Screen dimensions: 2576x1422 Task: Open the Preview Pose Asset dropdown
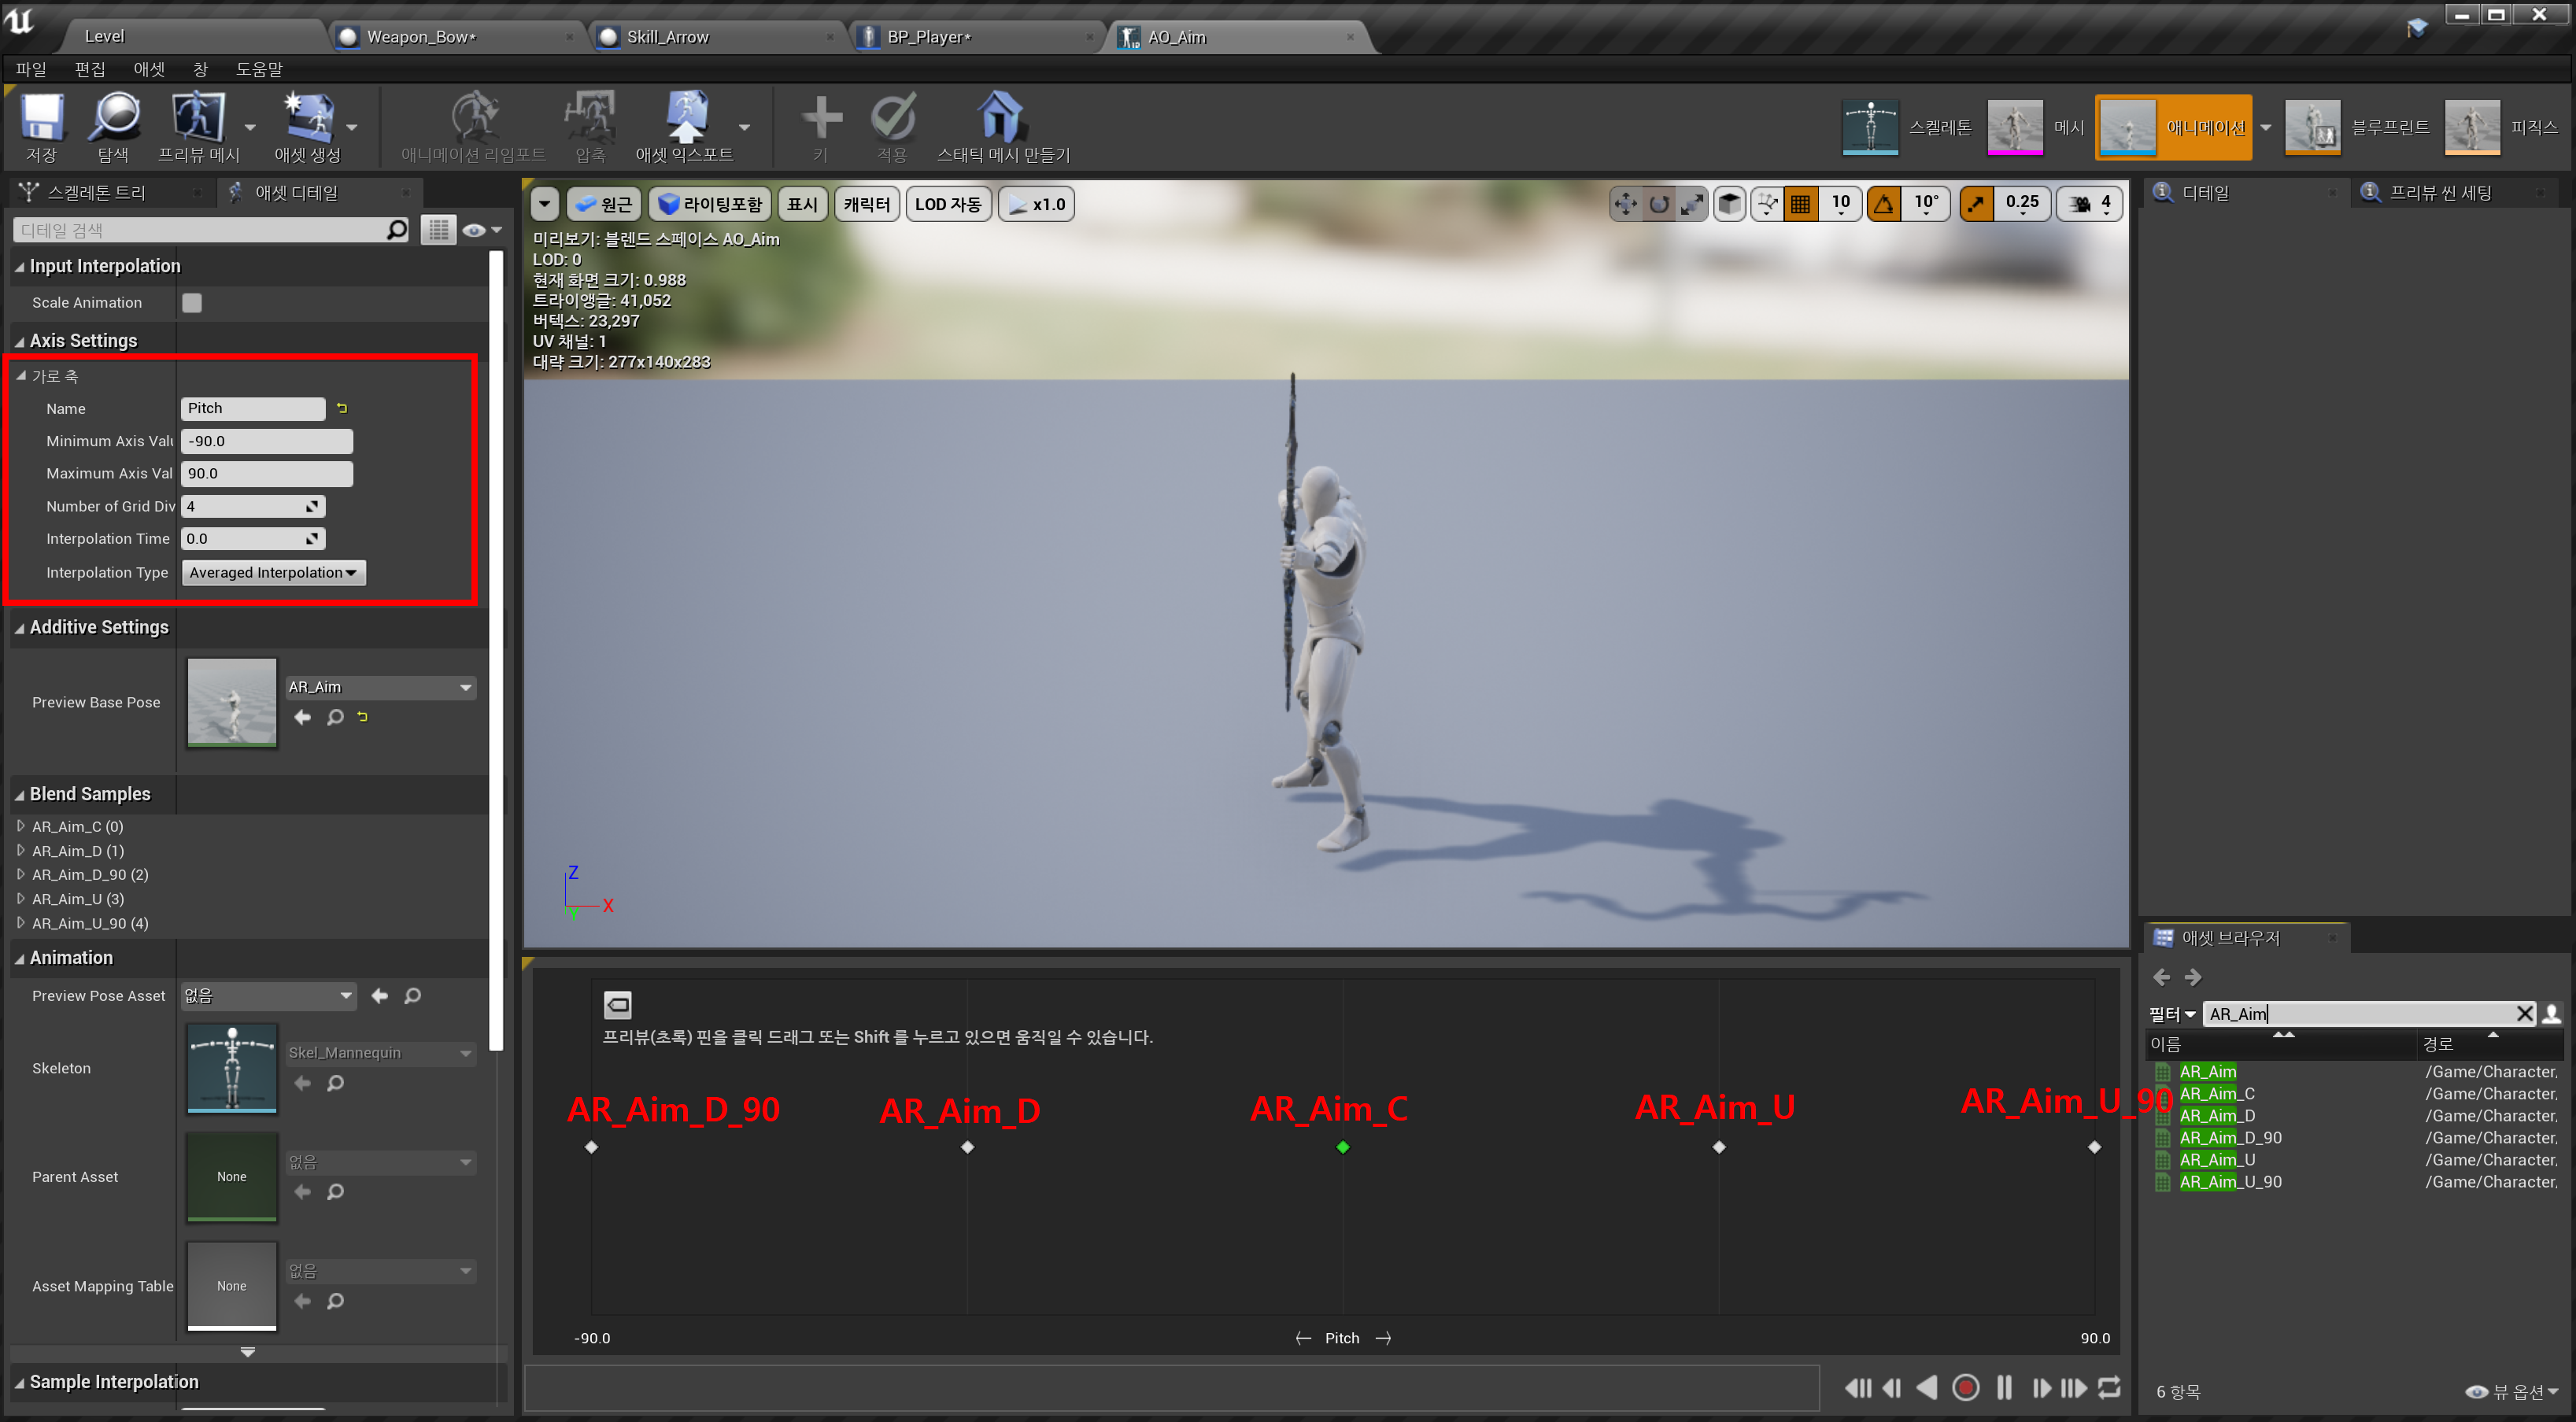268,995
